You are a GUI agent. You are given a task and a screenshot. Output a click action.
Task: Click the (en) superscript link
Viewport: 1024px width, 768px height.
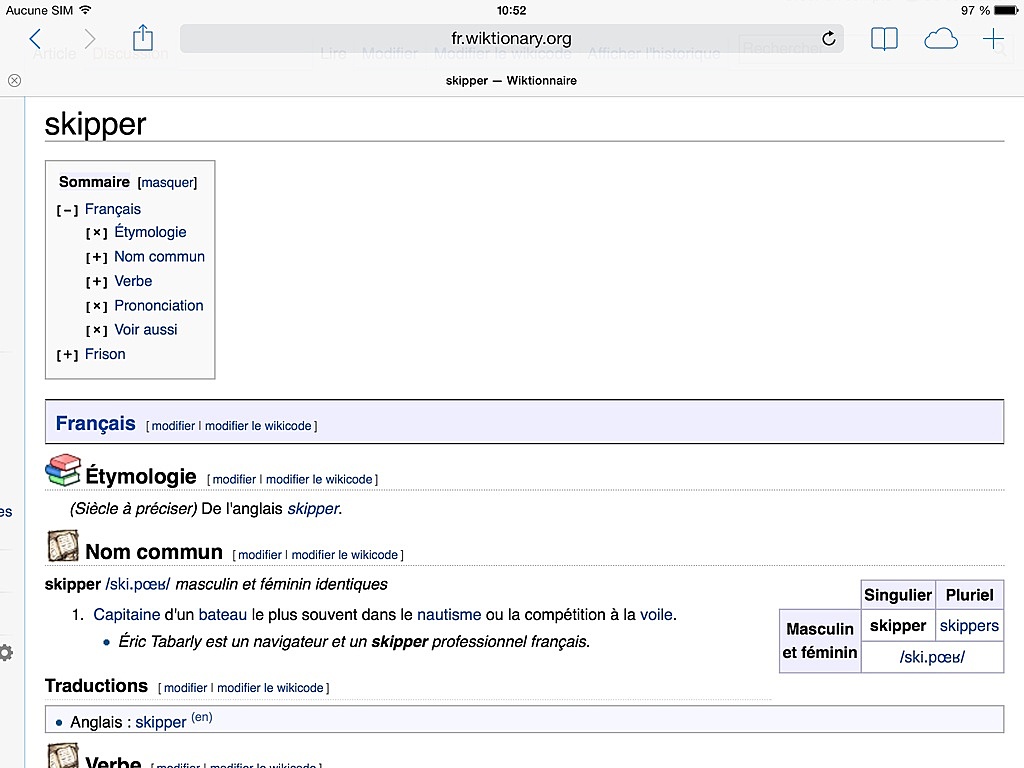(x=202, y=716)
